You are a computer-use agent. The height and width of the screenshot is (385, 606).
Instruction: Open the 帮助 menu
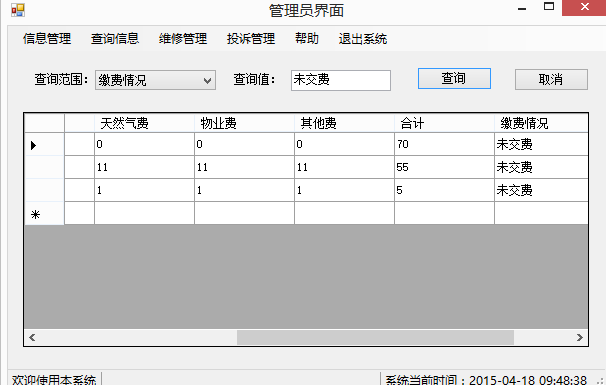click(x=307, y=39)
